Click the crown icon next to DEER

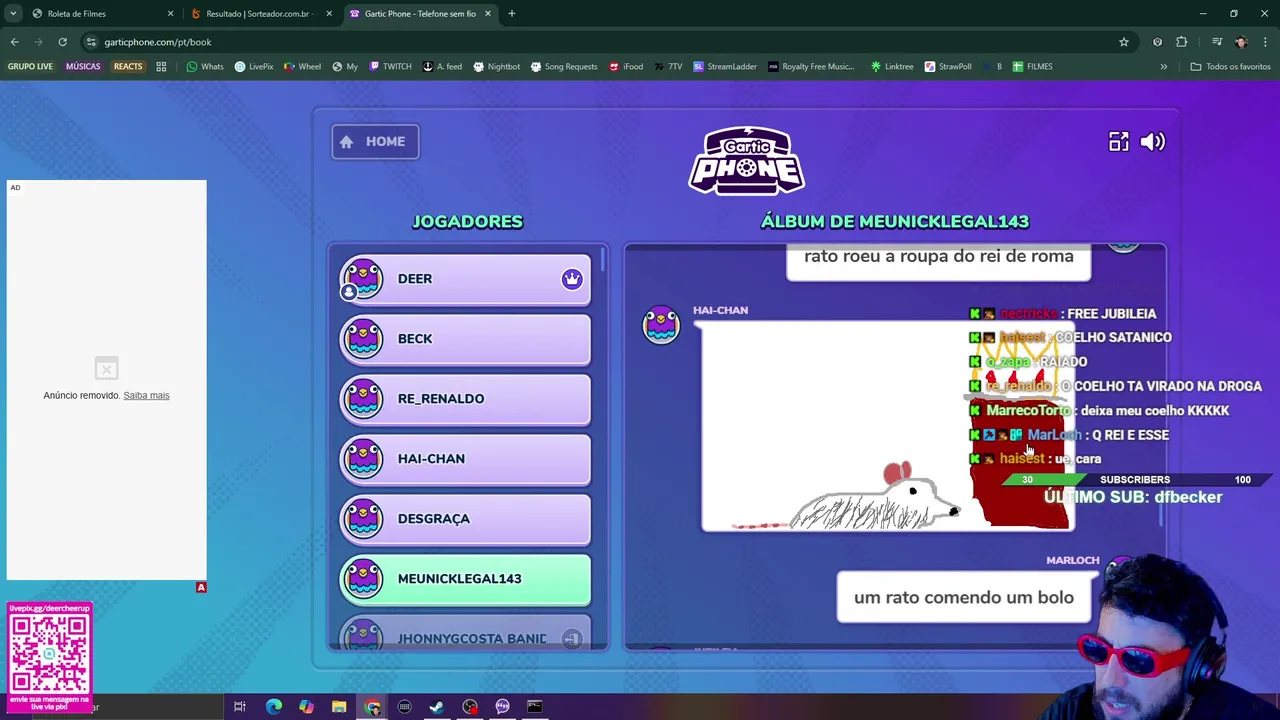[x=572, y=279]
